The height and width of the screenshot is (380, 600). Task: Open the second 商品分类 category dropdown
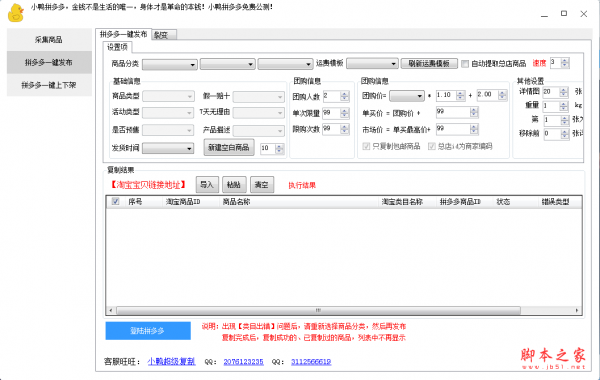click(228, 64)
